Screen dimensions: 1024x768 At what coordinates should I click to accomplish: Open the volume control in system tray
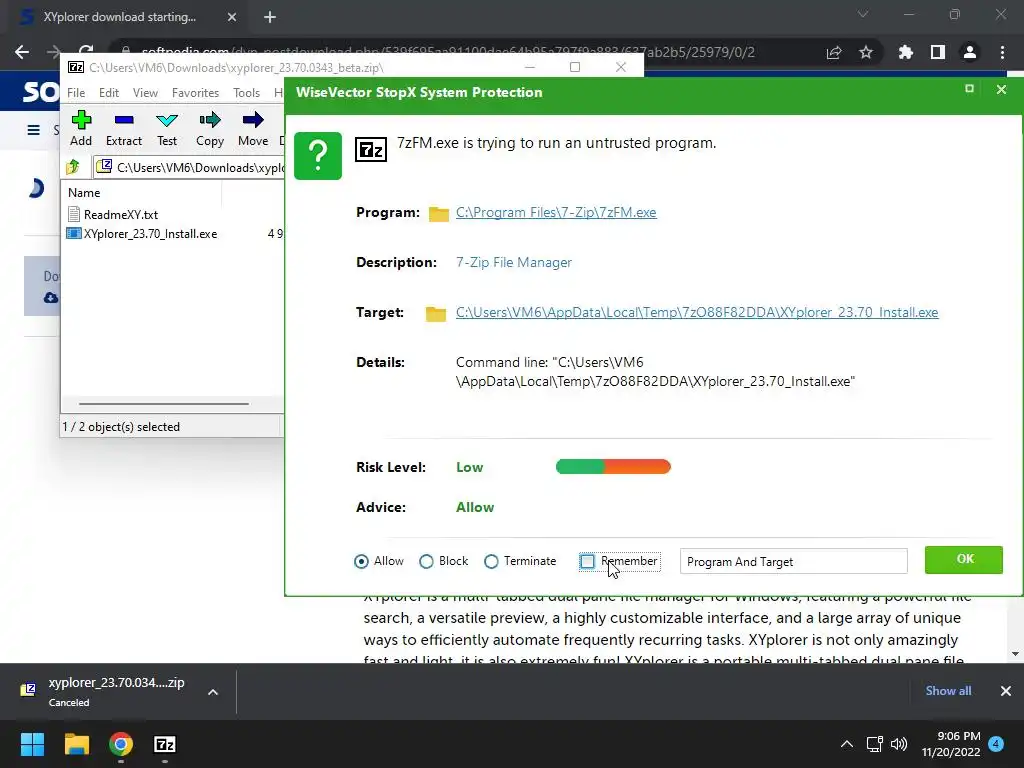tap(899, 744)
